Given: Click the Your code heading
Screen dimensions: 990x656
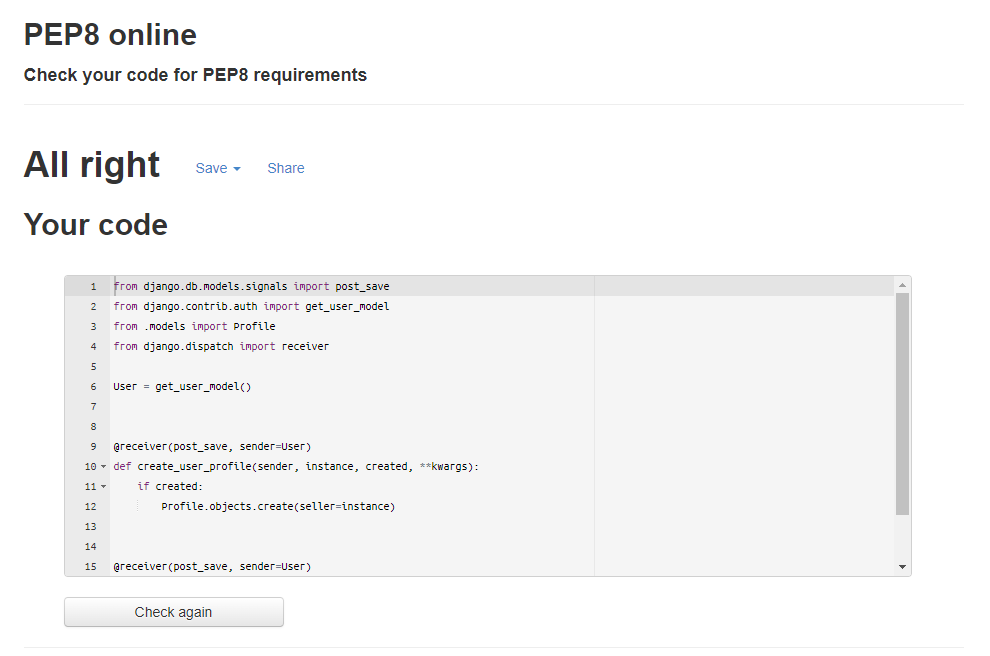Looking at the screenshot, I should 95,224.
